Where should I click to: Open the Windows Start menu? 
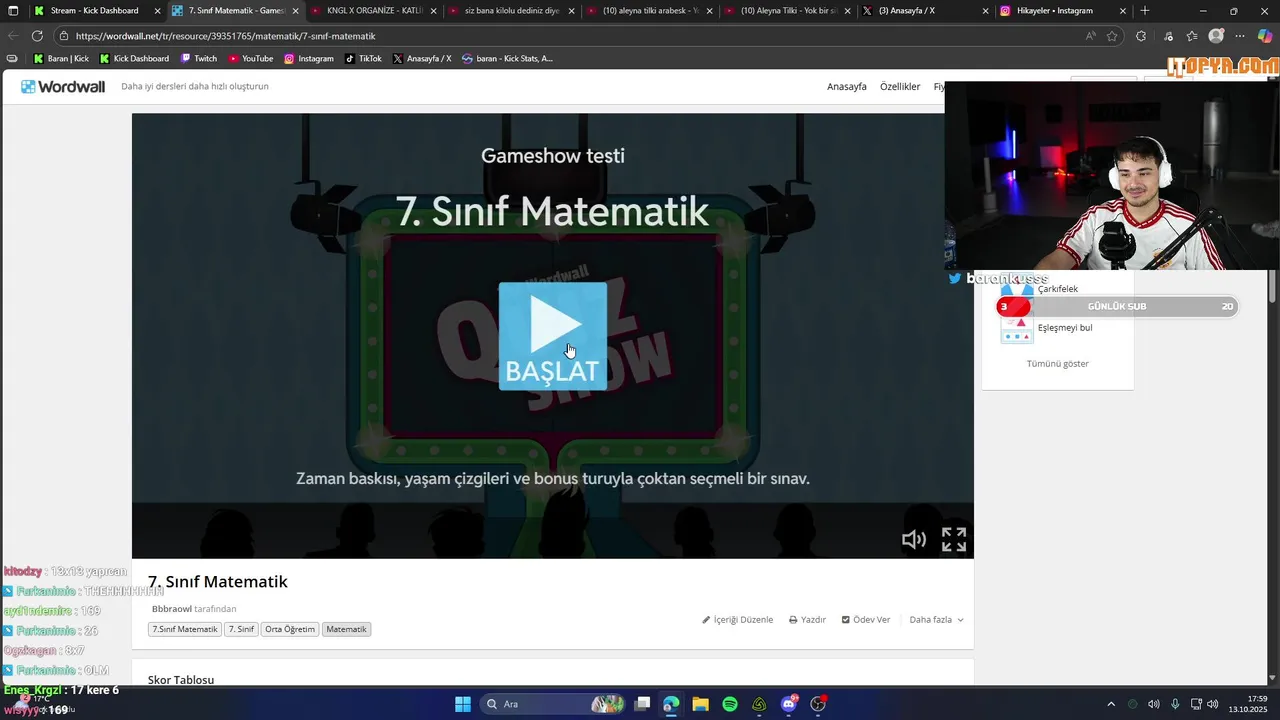coord(463,704)
